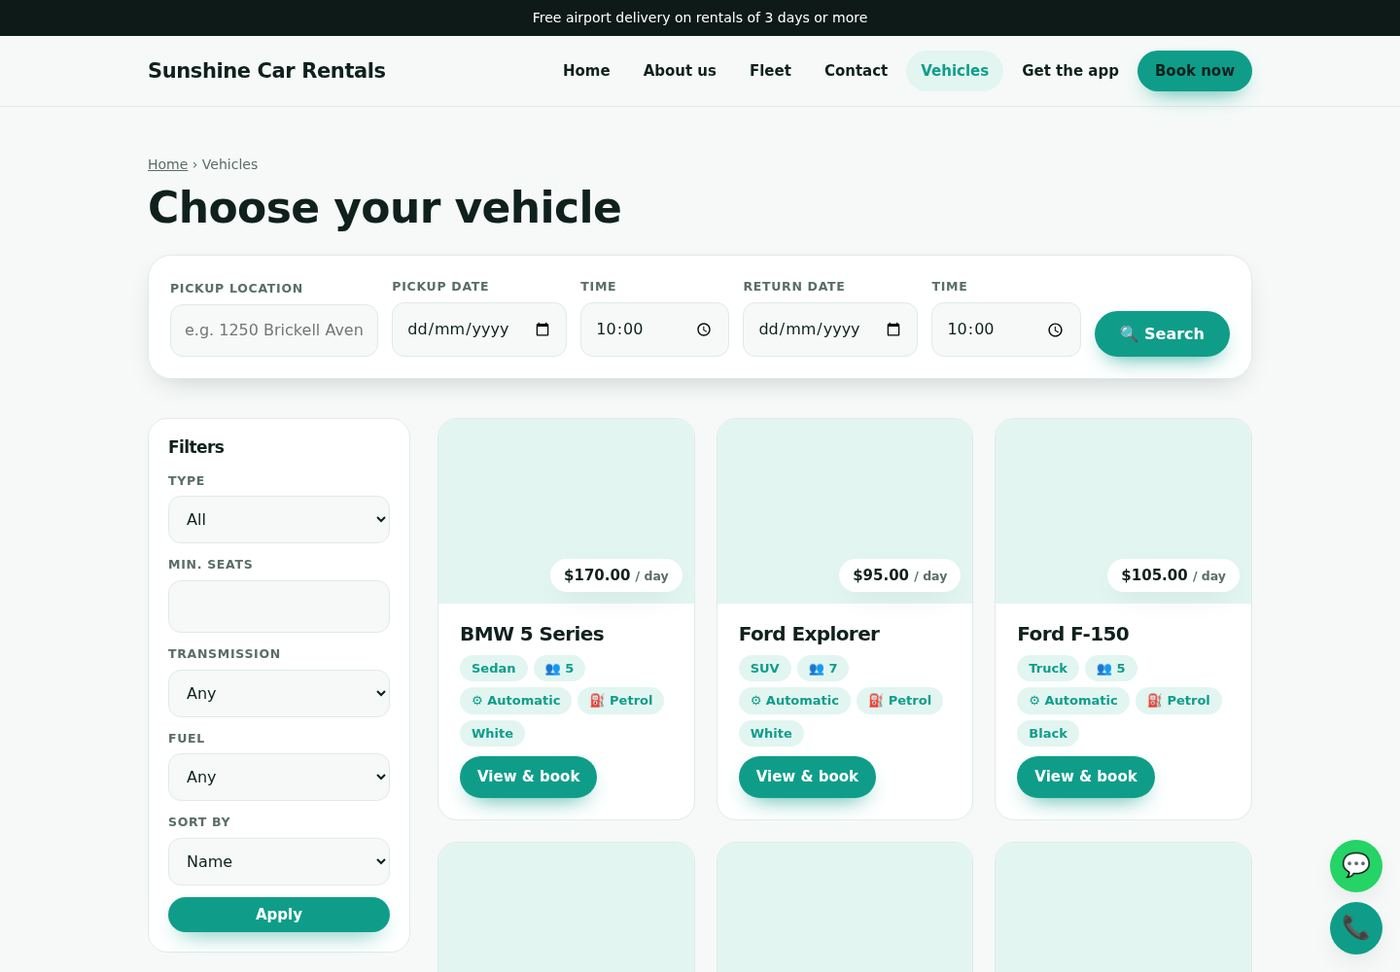Open the green chat bubble widget
Image resolution: width=1400 pixels, height=972 pixels.
pyautogui.click(x=1356, y=866)
